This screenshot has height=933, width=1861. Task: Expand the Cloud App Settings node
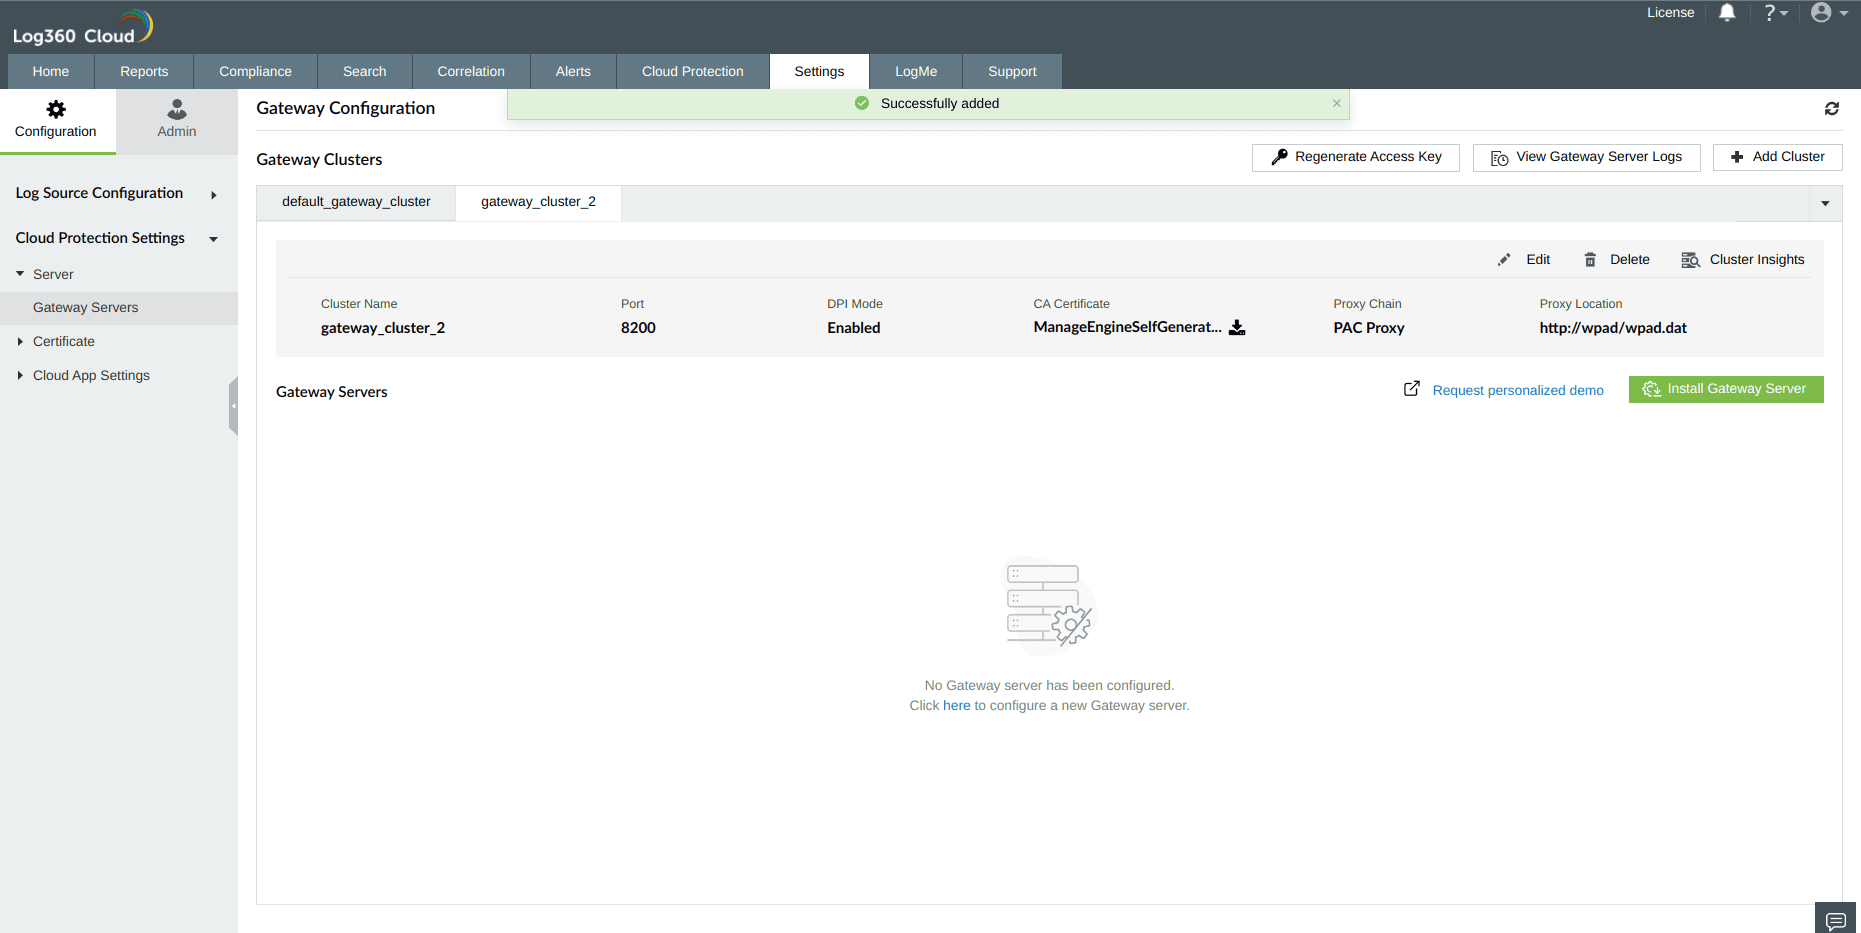pos(20,376)
